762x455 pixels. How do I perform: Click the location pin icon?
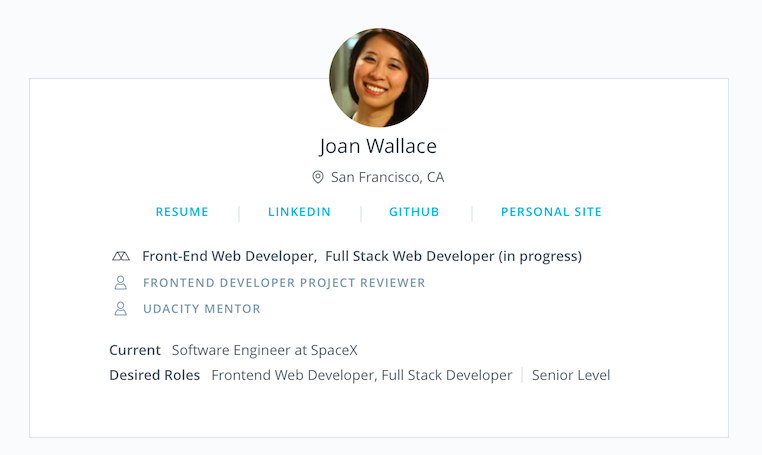318,177
